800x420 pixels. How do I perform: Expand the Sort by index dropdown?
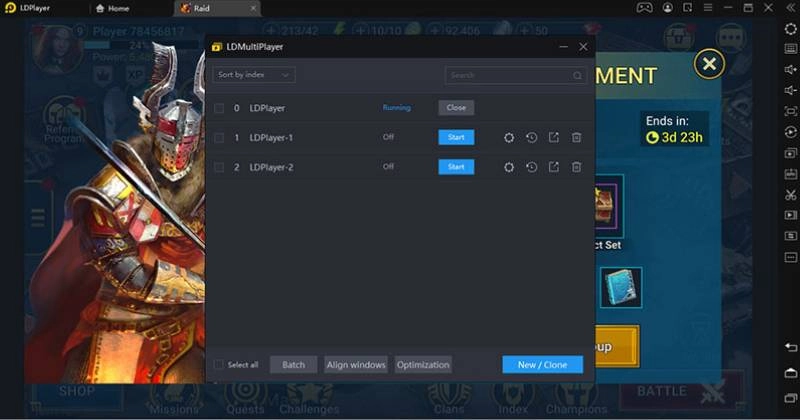[x=254, y=75]
